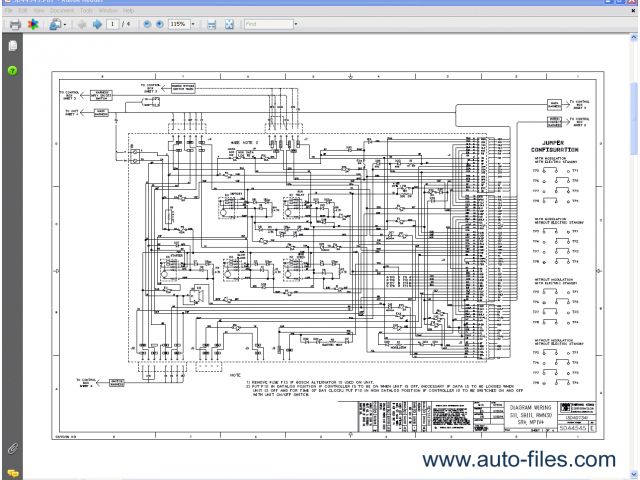Open the Comments panel at the sidebar bottom
Viewport: 640px width, 480px height.
[13, 471]
